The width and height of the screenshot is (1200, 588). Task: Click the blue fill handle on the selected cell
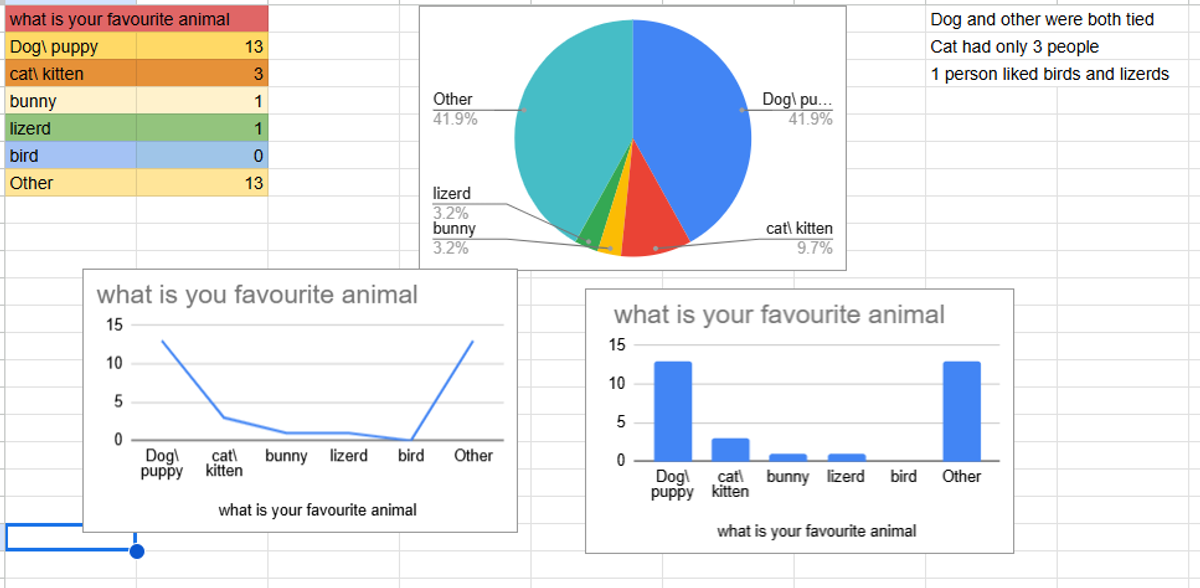pyautogui.click(x=137, y=550)
